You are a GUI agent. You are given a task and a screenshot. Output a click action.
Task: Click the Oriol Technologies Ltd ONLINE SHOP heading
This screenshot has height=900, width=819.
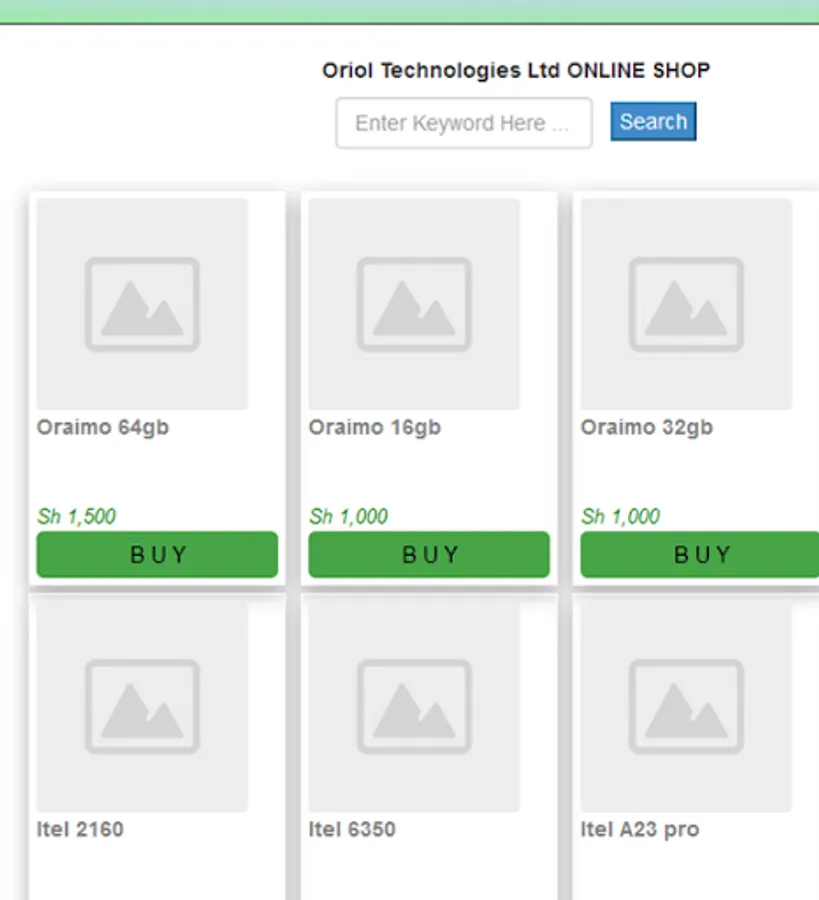tap(516, 71)
